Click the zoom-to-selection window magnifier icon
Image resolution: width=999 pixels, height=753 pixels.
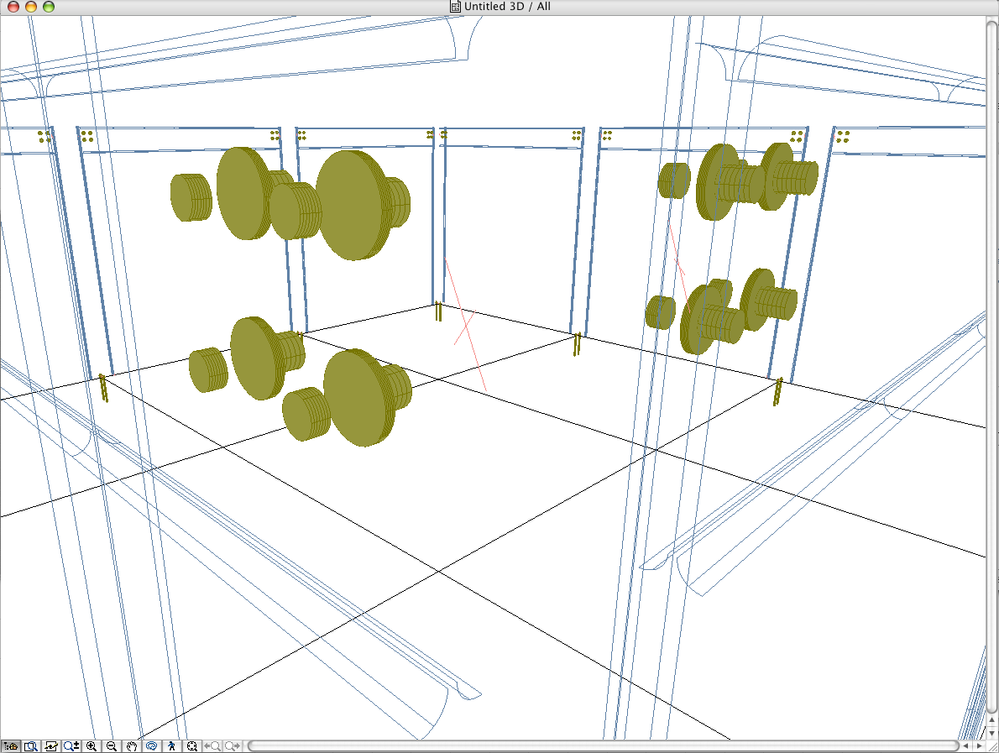coord(31,746)
